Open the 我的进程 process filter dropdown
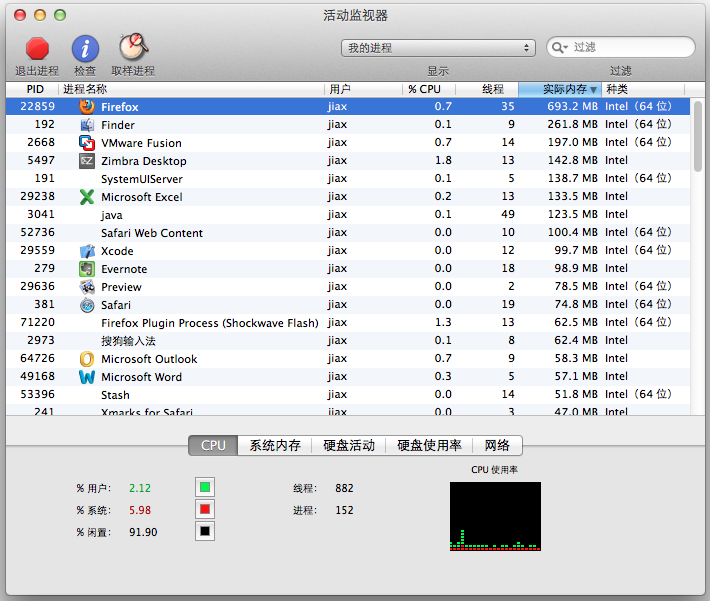Viewport: 710px width, 601px height. point(438,48)
